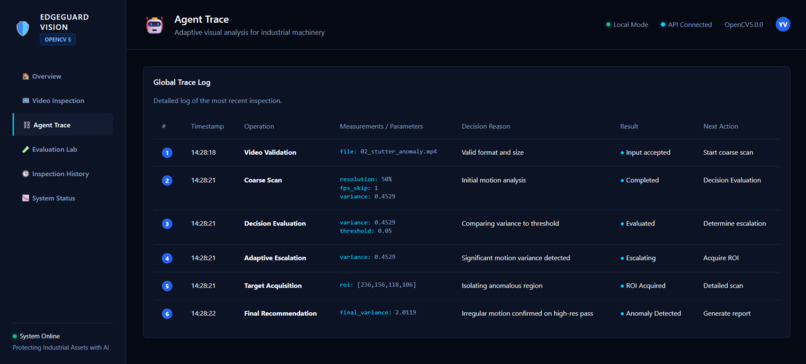Open the Evaluation Lab section
Viewport: 806px width, 364px height.
(x=63, y=150)
